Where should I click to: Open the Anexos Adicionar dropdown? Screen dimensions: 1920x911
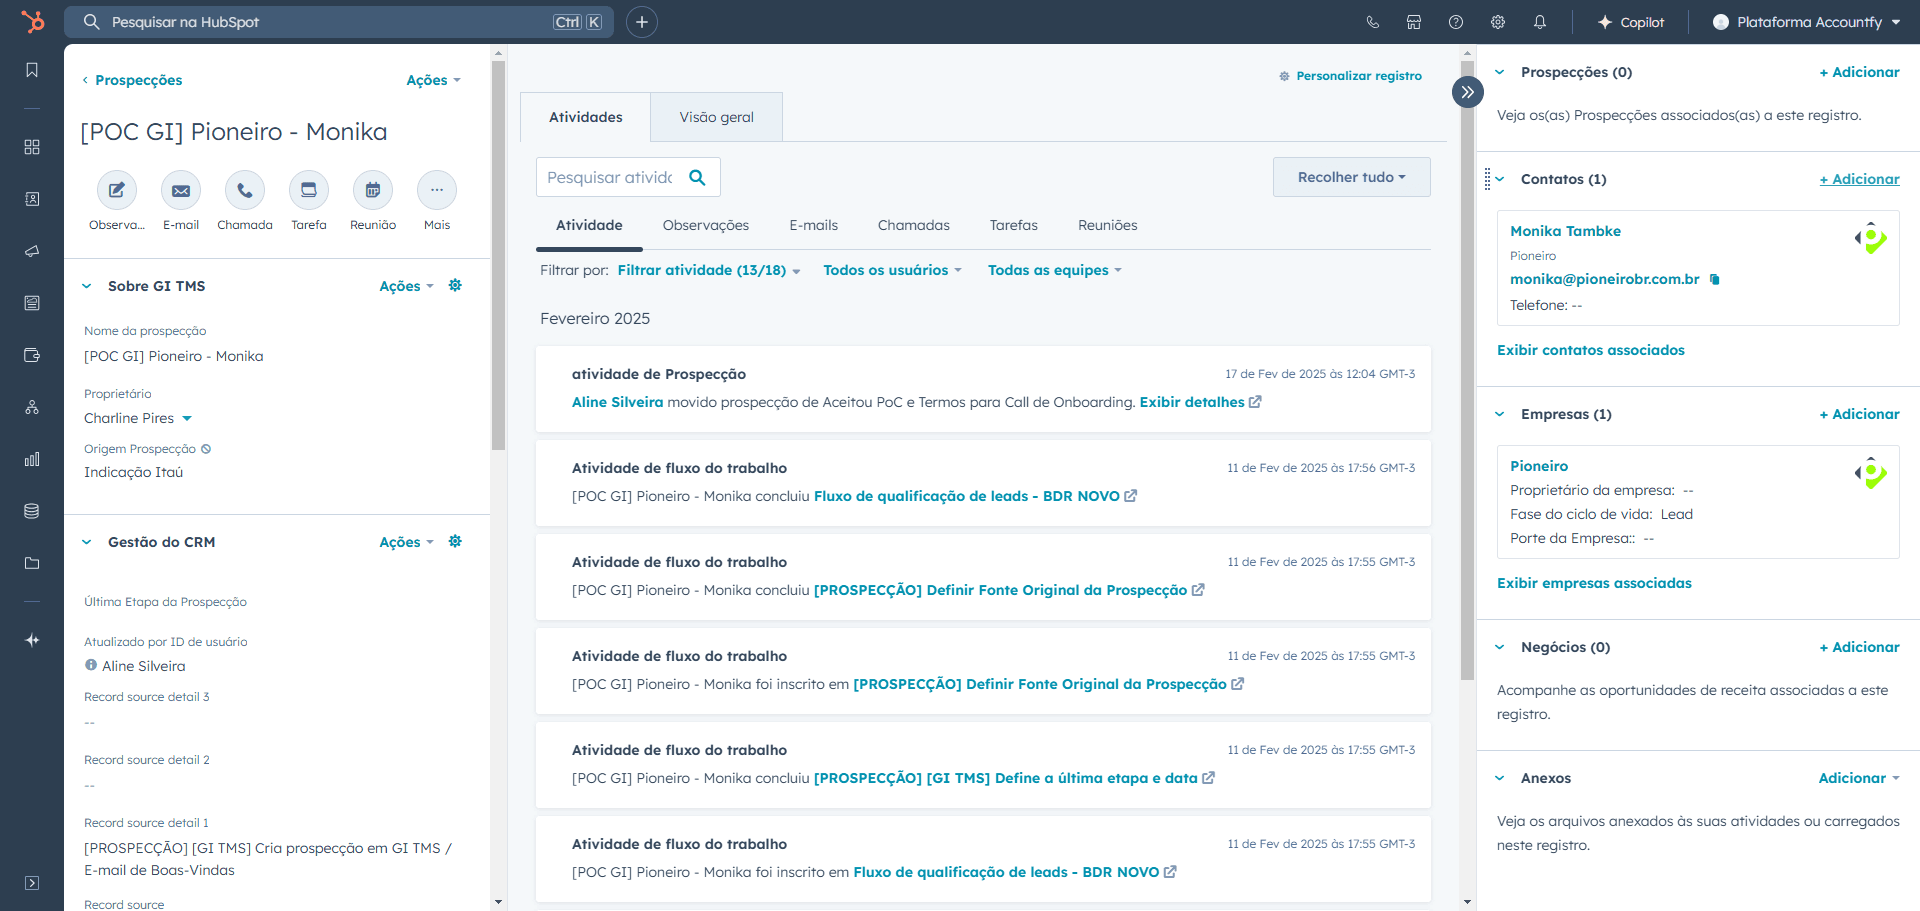click(x=1859, y=778)
